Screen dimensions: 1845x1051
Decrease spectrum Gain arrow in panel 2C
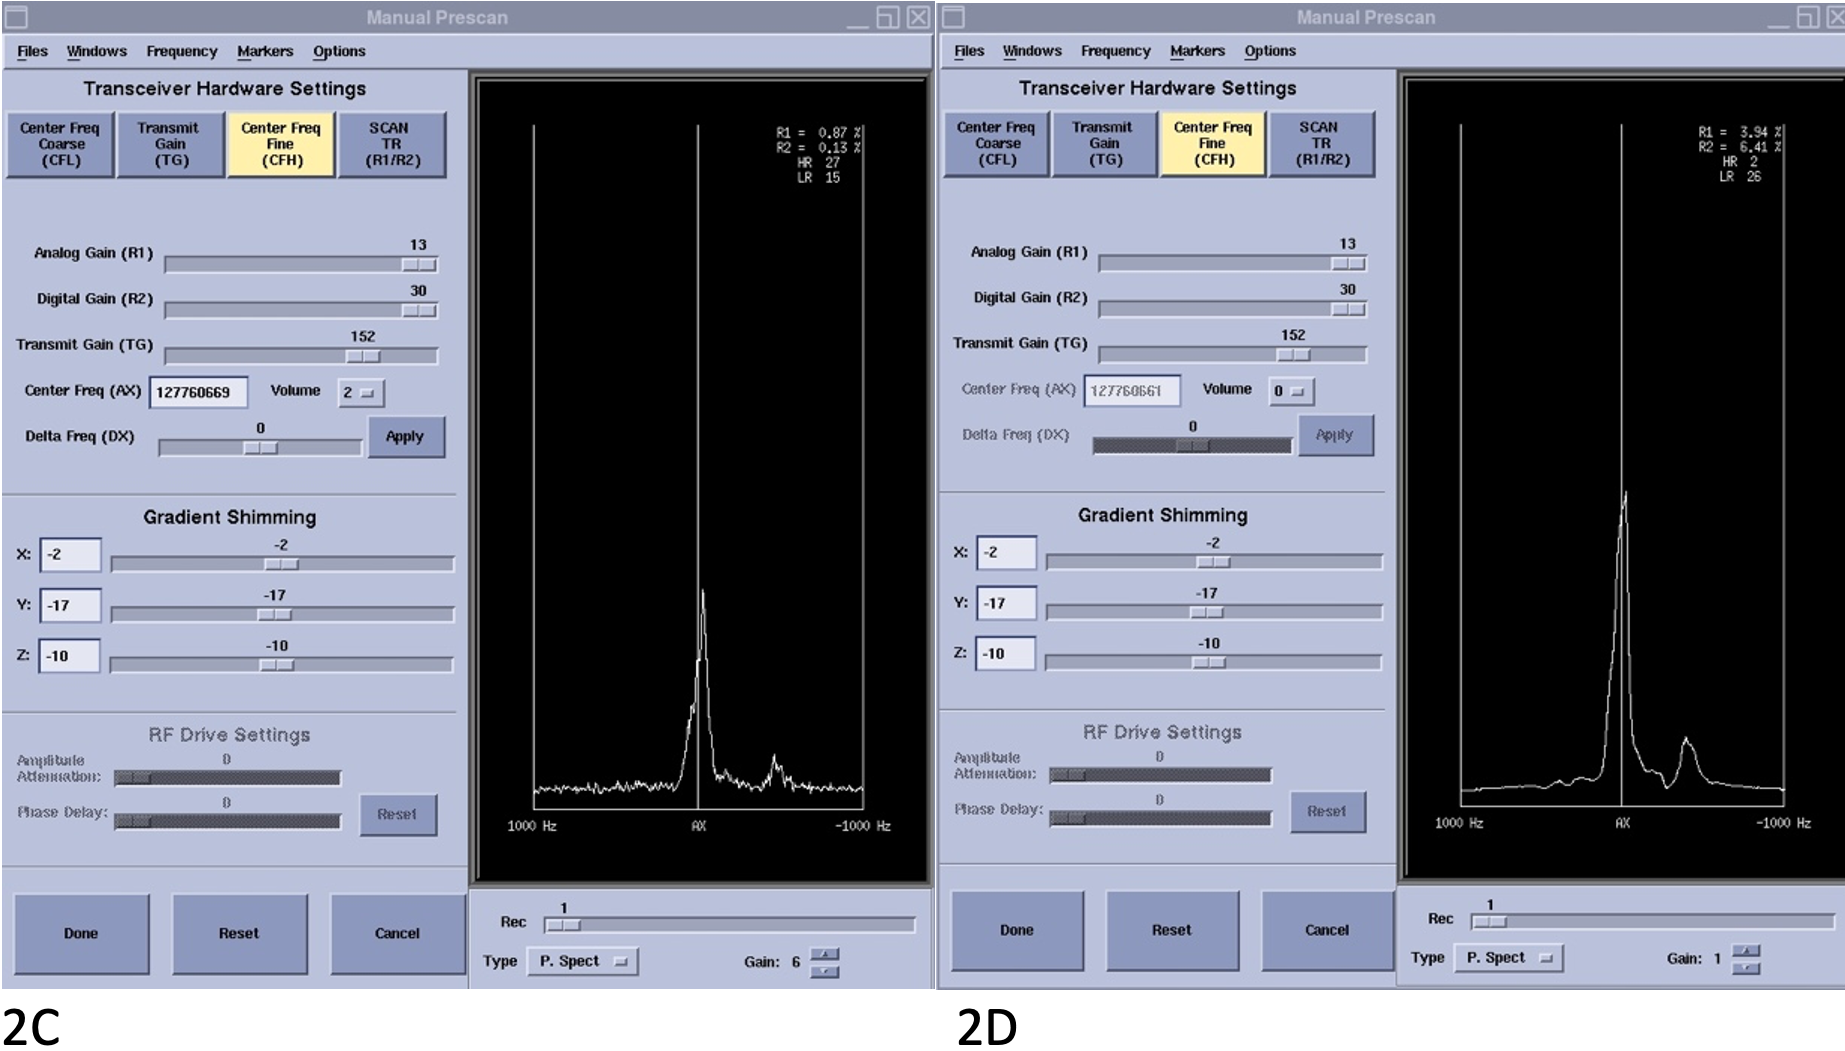(x=824, y=971)
